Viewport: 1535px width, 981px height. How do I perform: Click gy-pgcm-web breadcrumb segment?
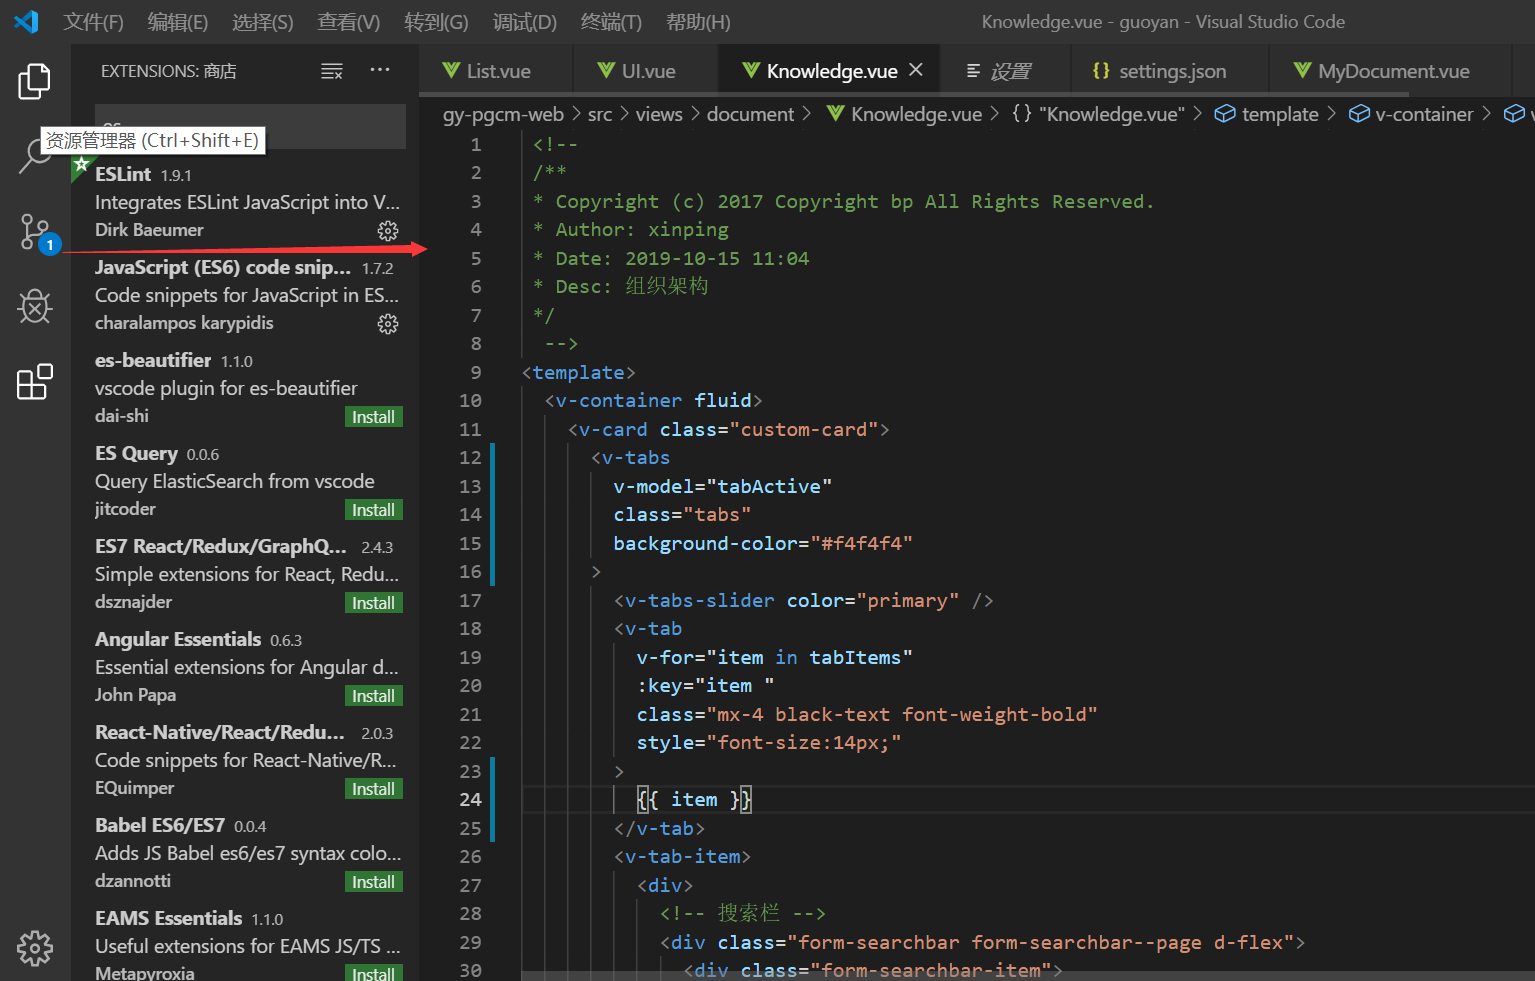(503, 114)
